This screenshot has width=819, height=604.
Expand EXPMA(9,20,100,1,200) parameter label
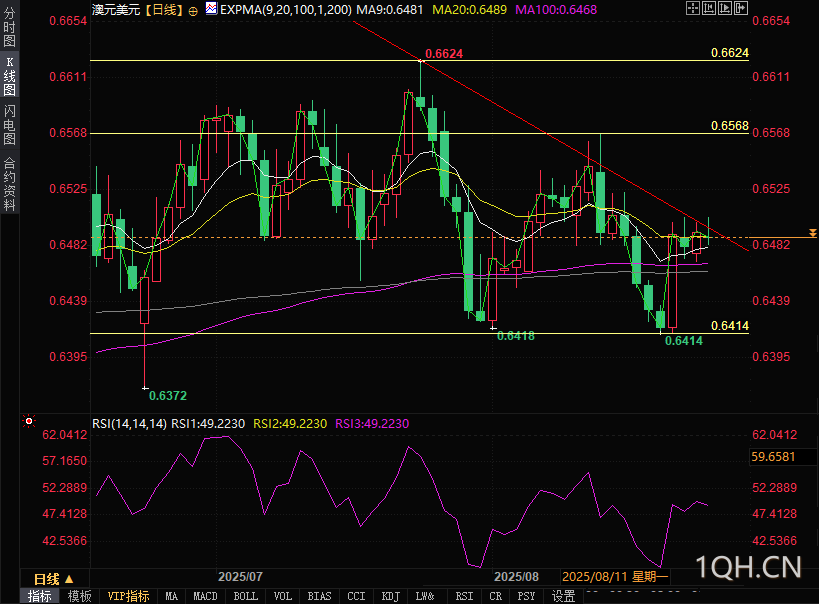[x=285, y=9]
